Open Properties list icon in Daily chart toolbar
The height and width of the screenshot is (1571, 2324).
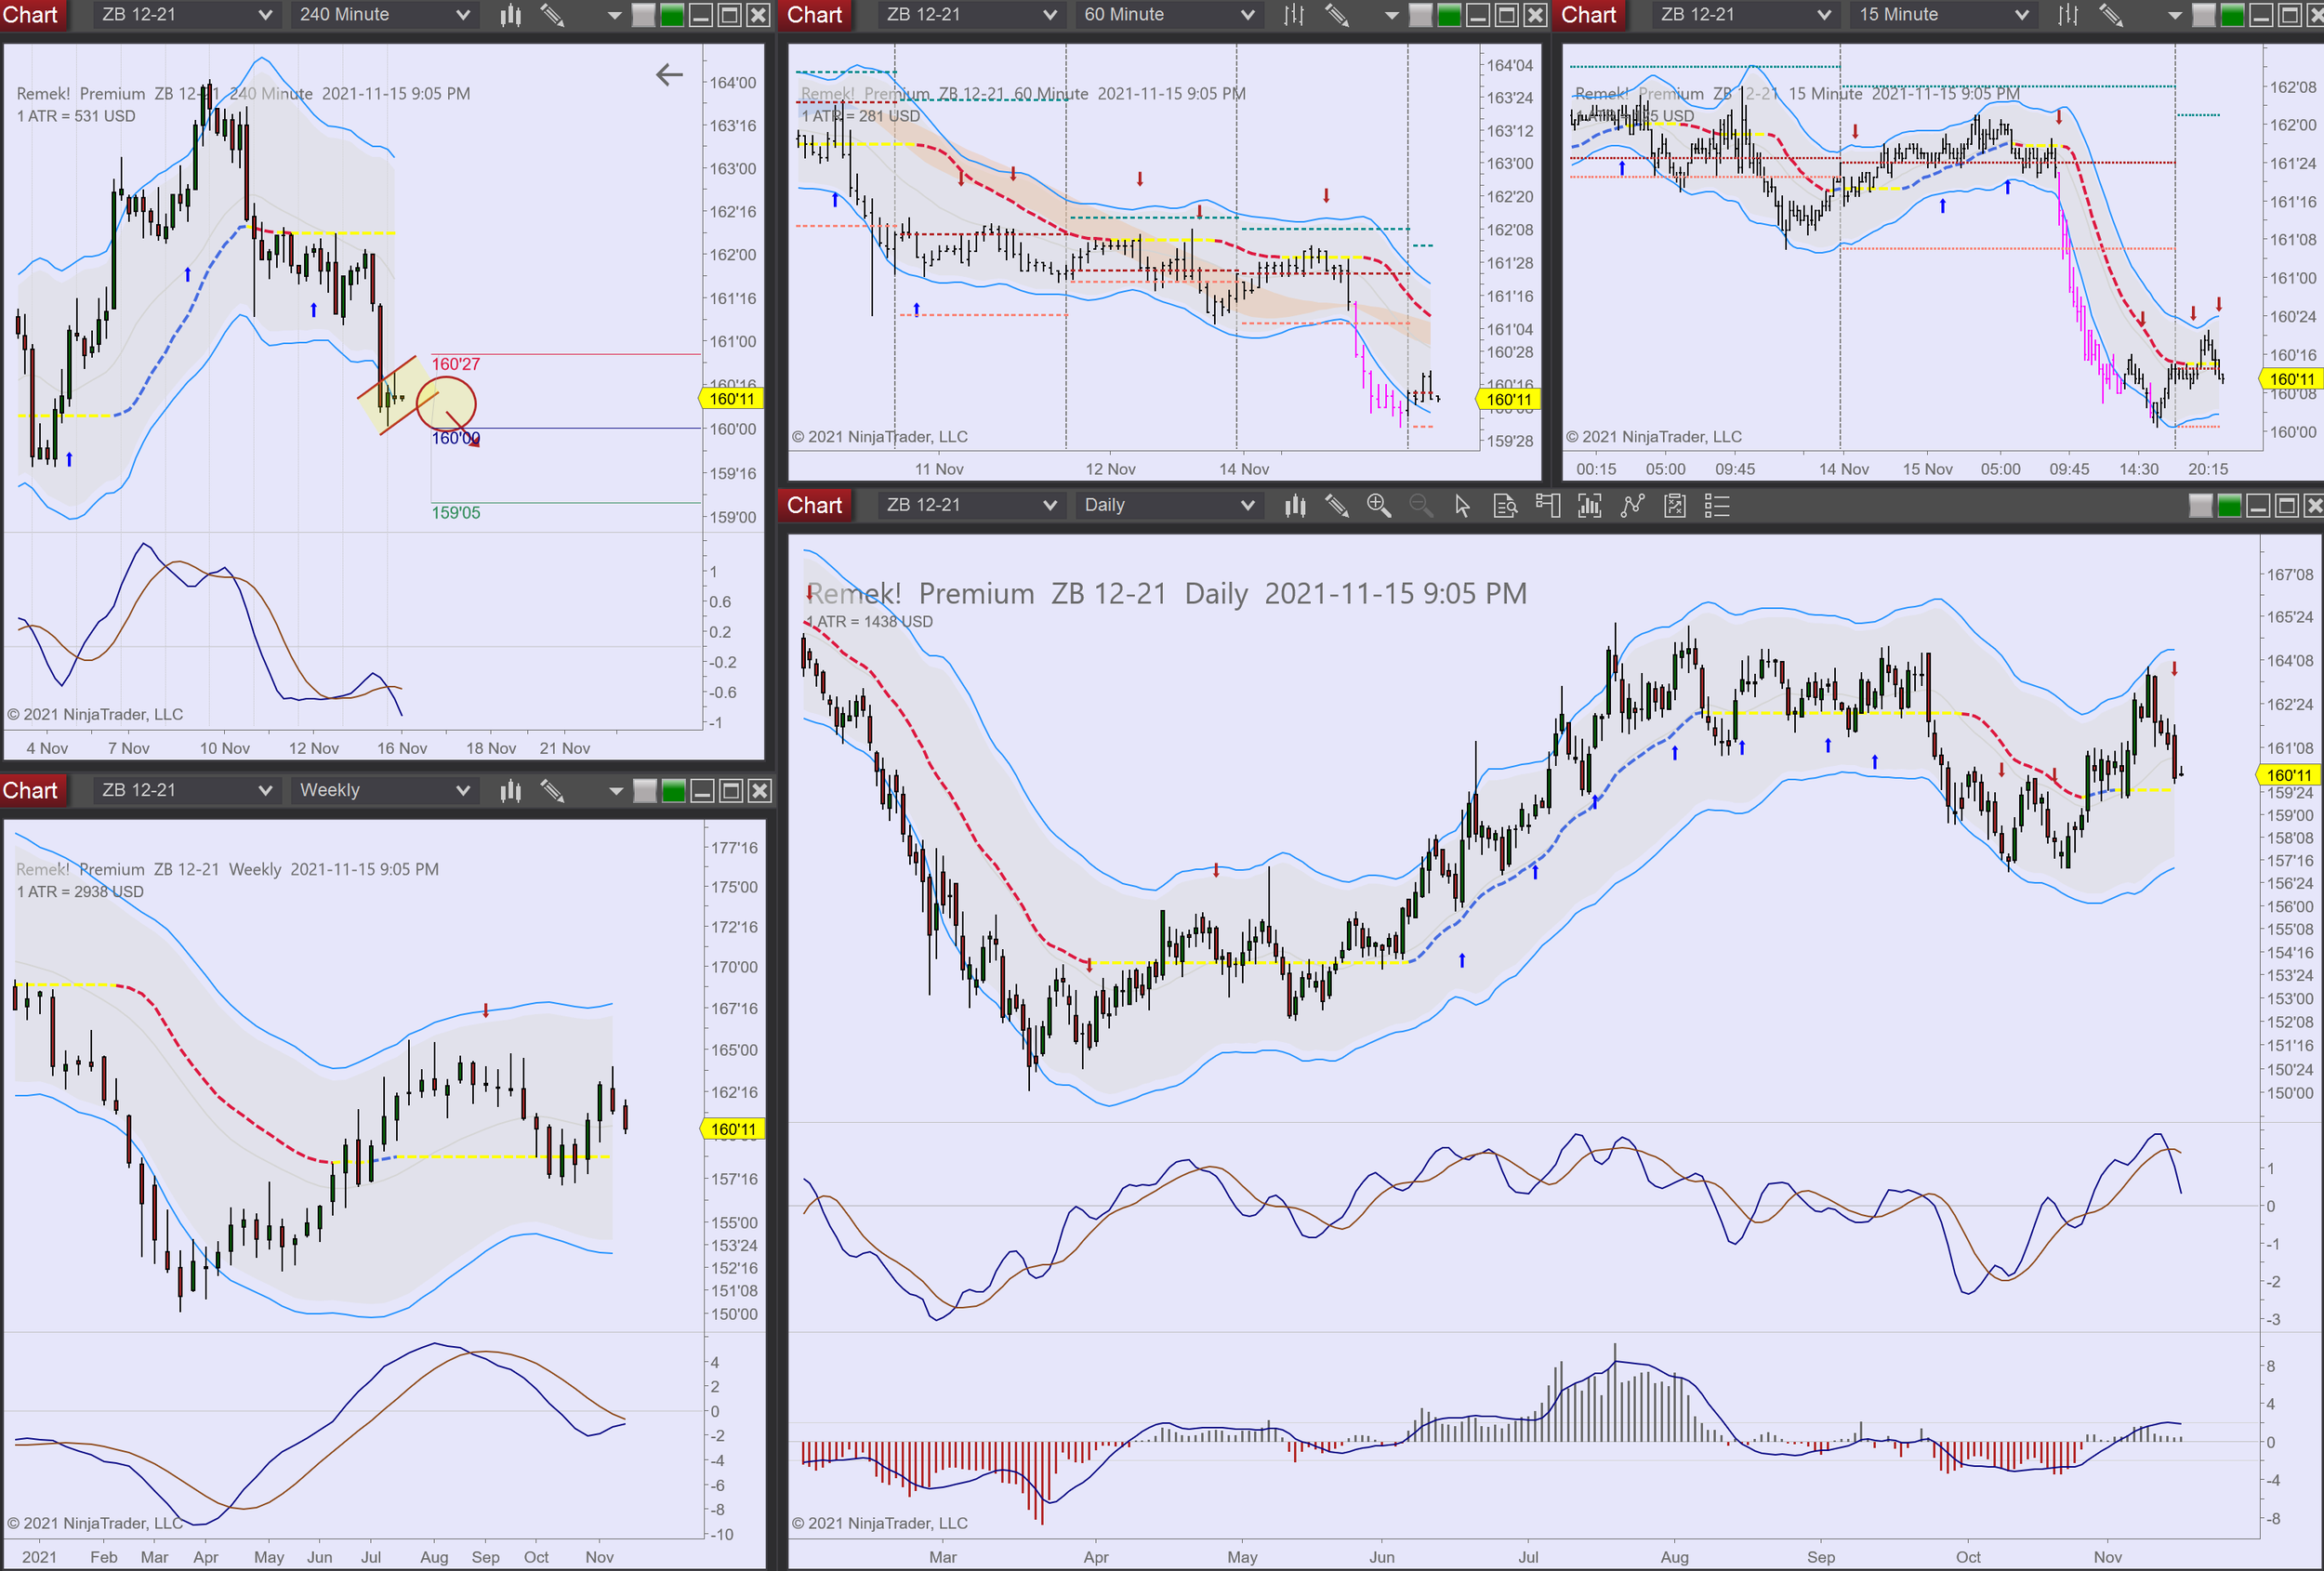click(x=1716, y=506)
